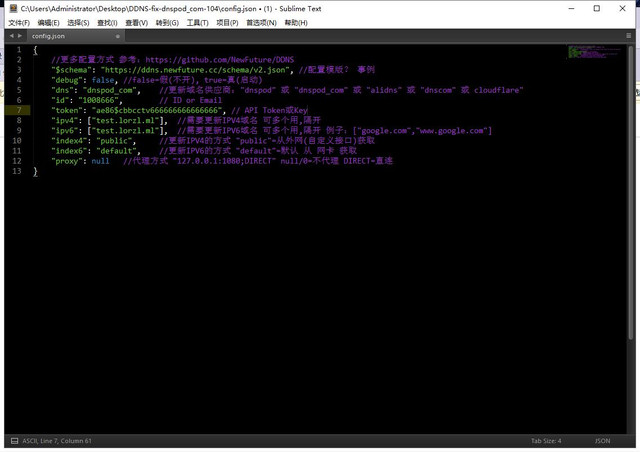Open the 查找(I) menu
This screenshot has width=640, height=452.
point(107,23)
